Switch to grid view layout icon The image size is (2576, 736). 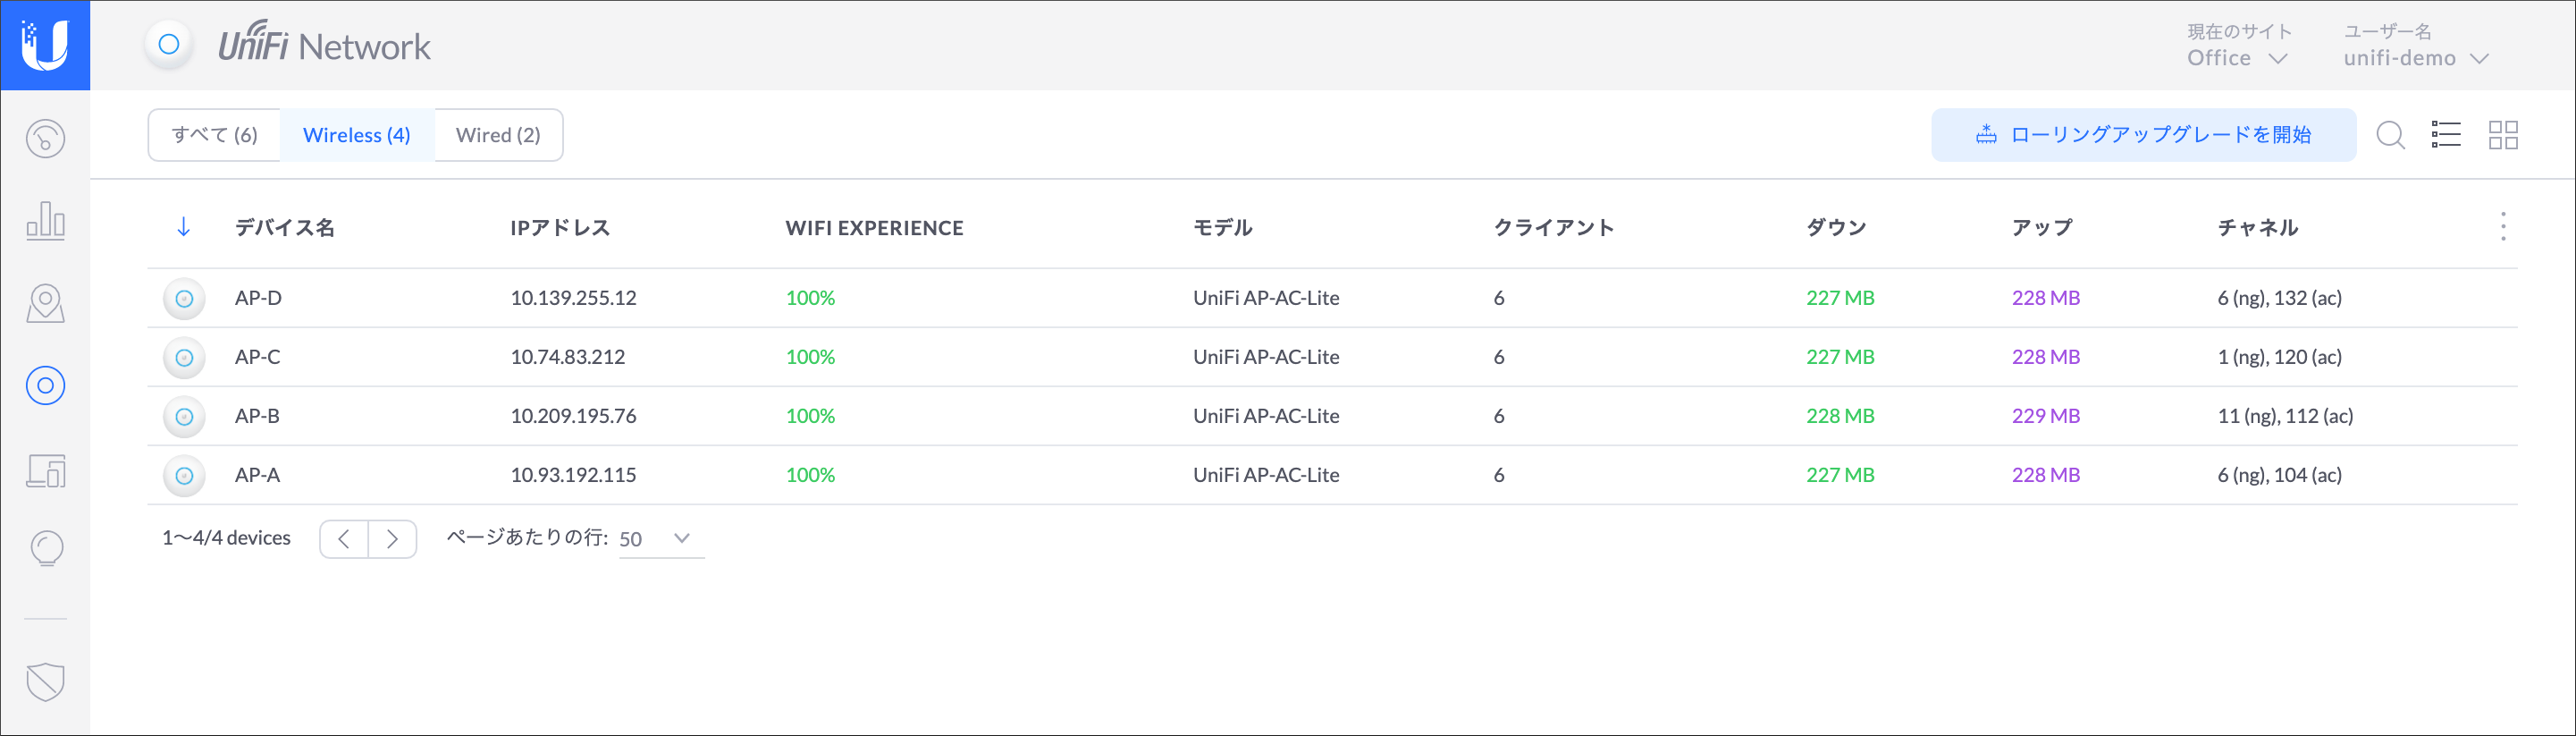(x=2503, y=135)
